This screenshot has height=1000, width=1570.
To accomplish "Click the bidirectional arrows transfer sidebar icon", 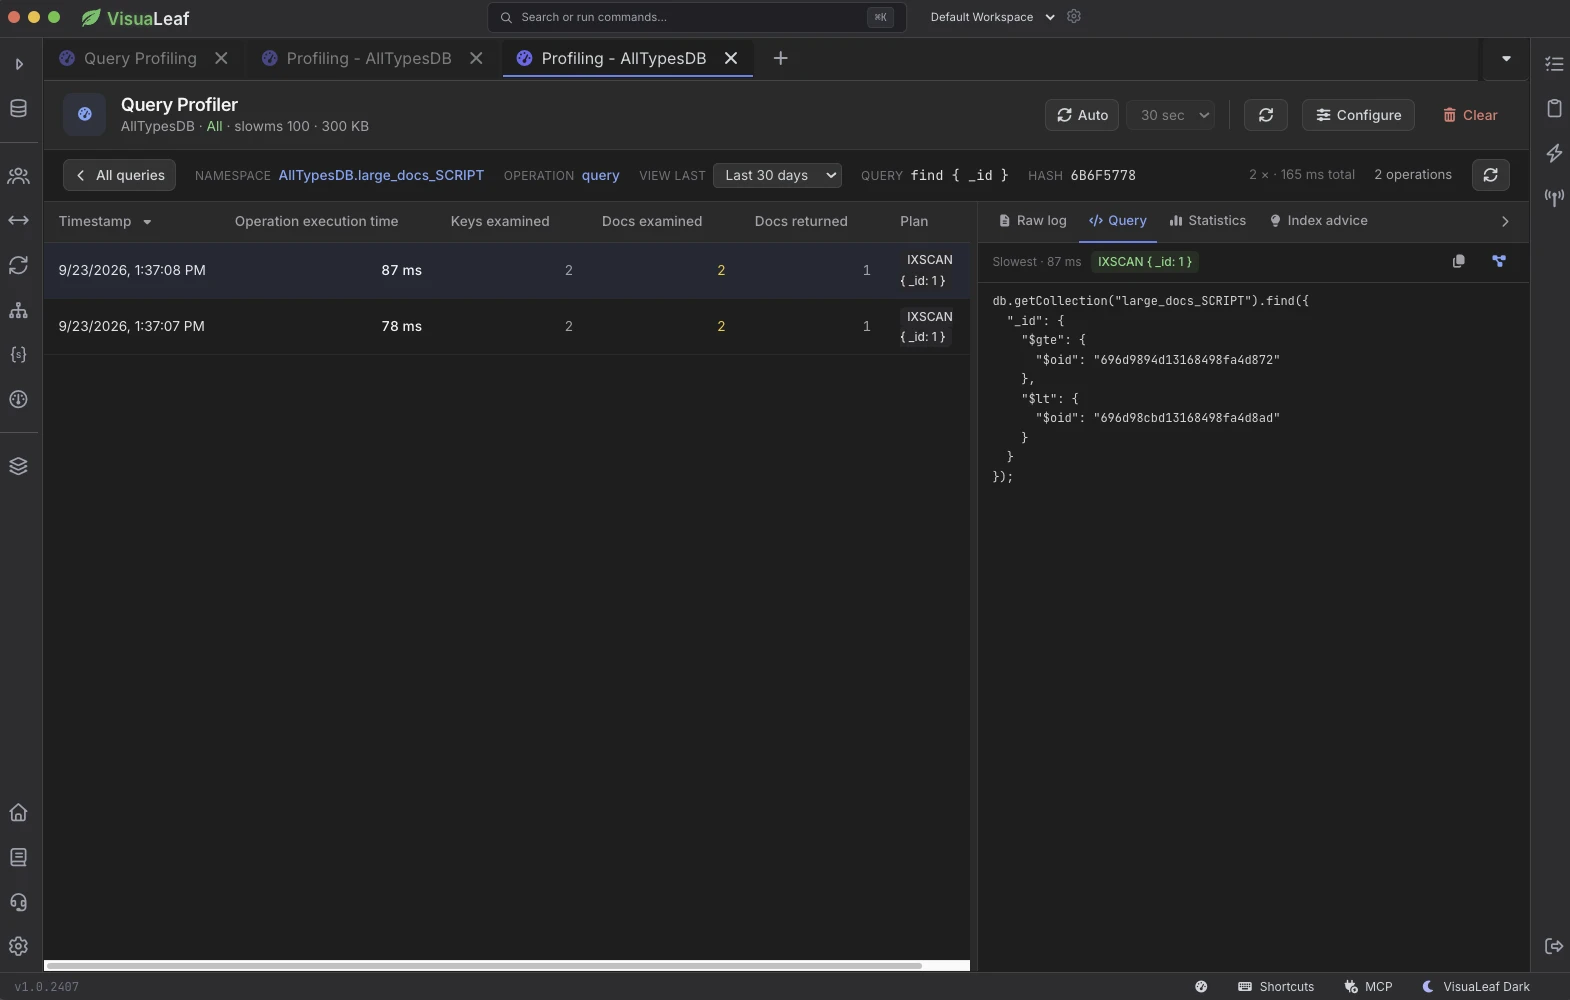I will click(18, 220).
